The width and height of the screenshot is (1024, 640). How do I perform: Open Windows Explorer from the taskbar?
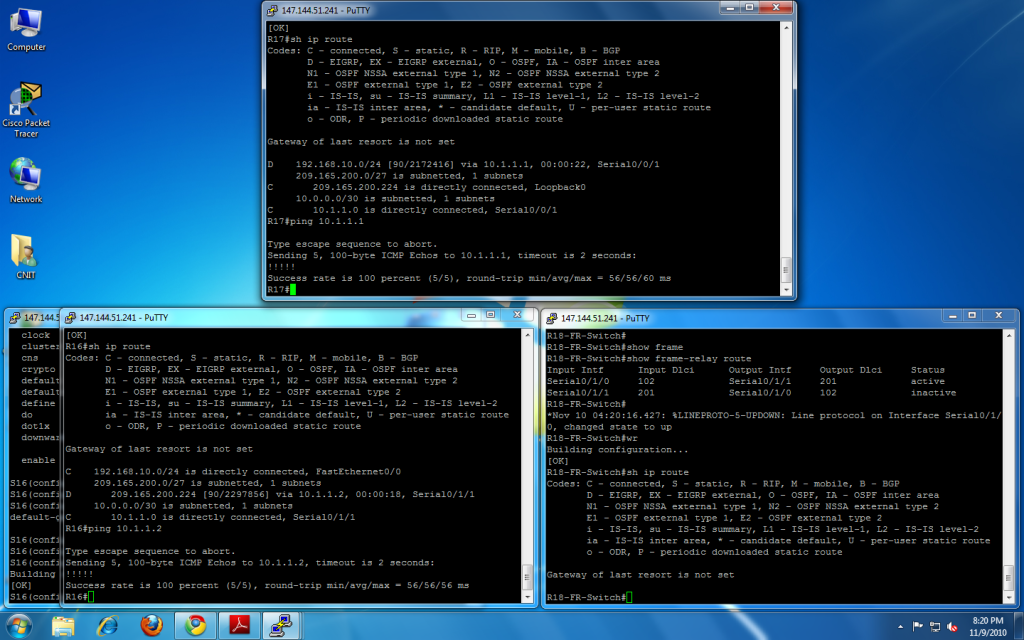click(64, 625)
